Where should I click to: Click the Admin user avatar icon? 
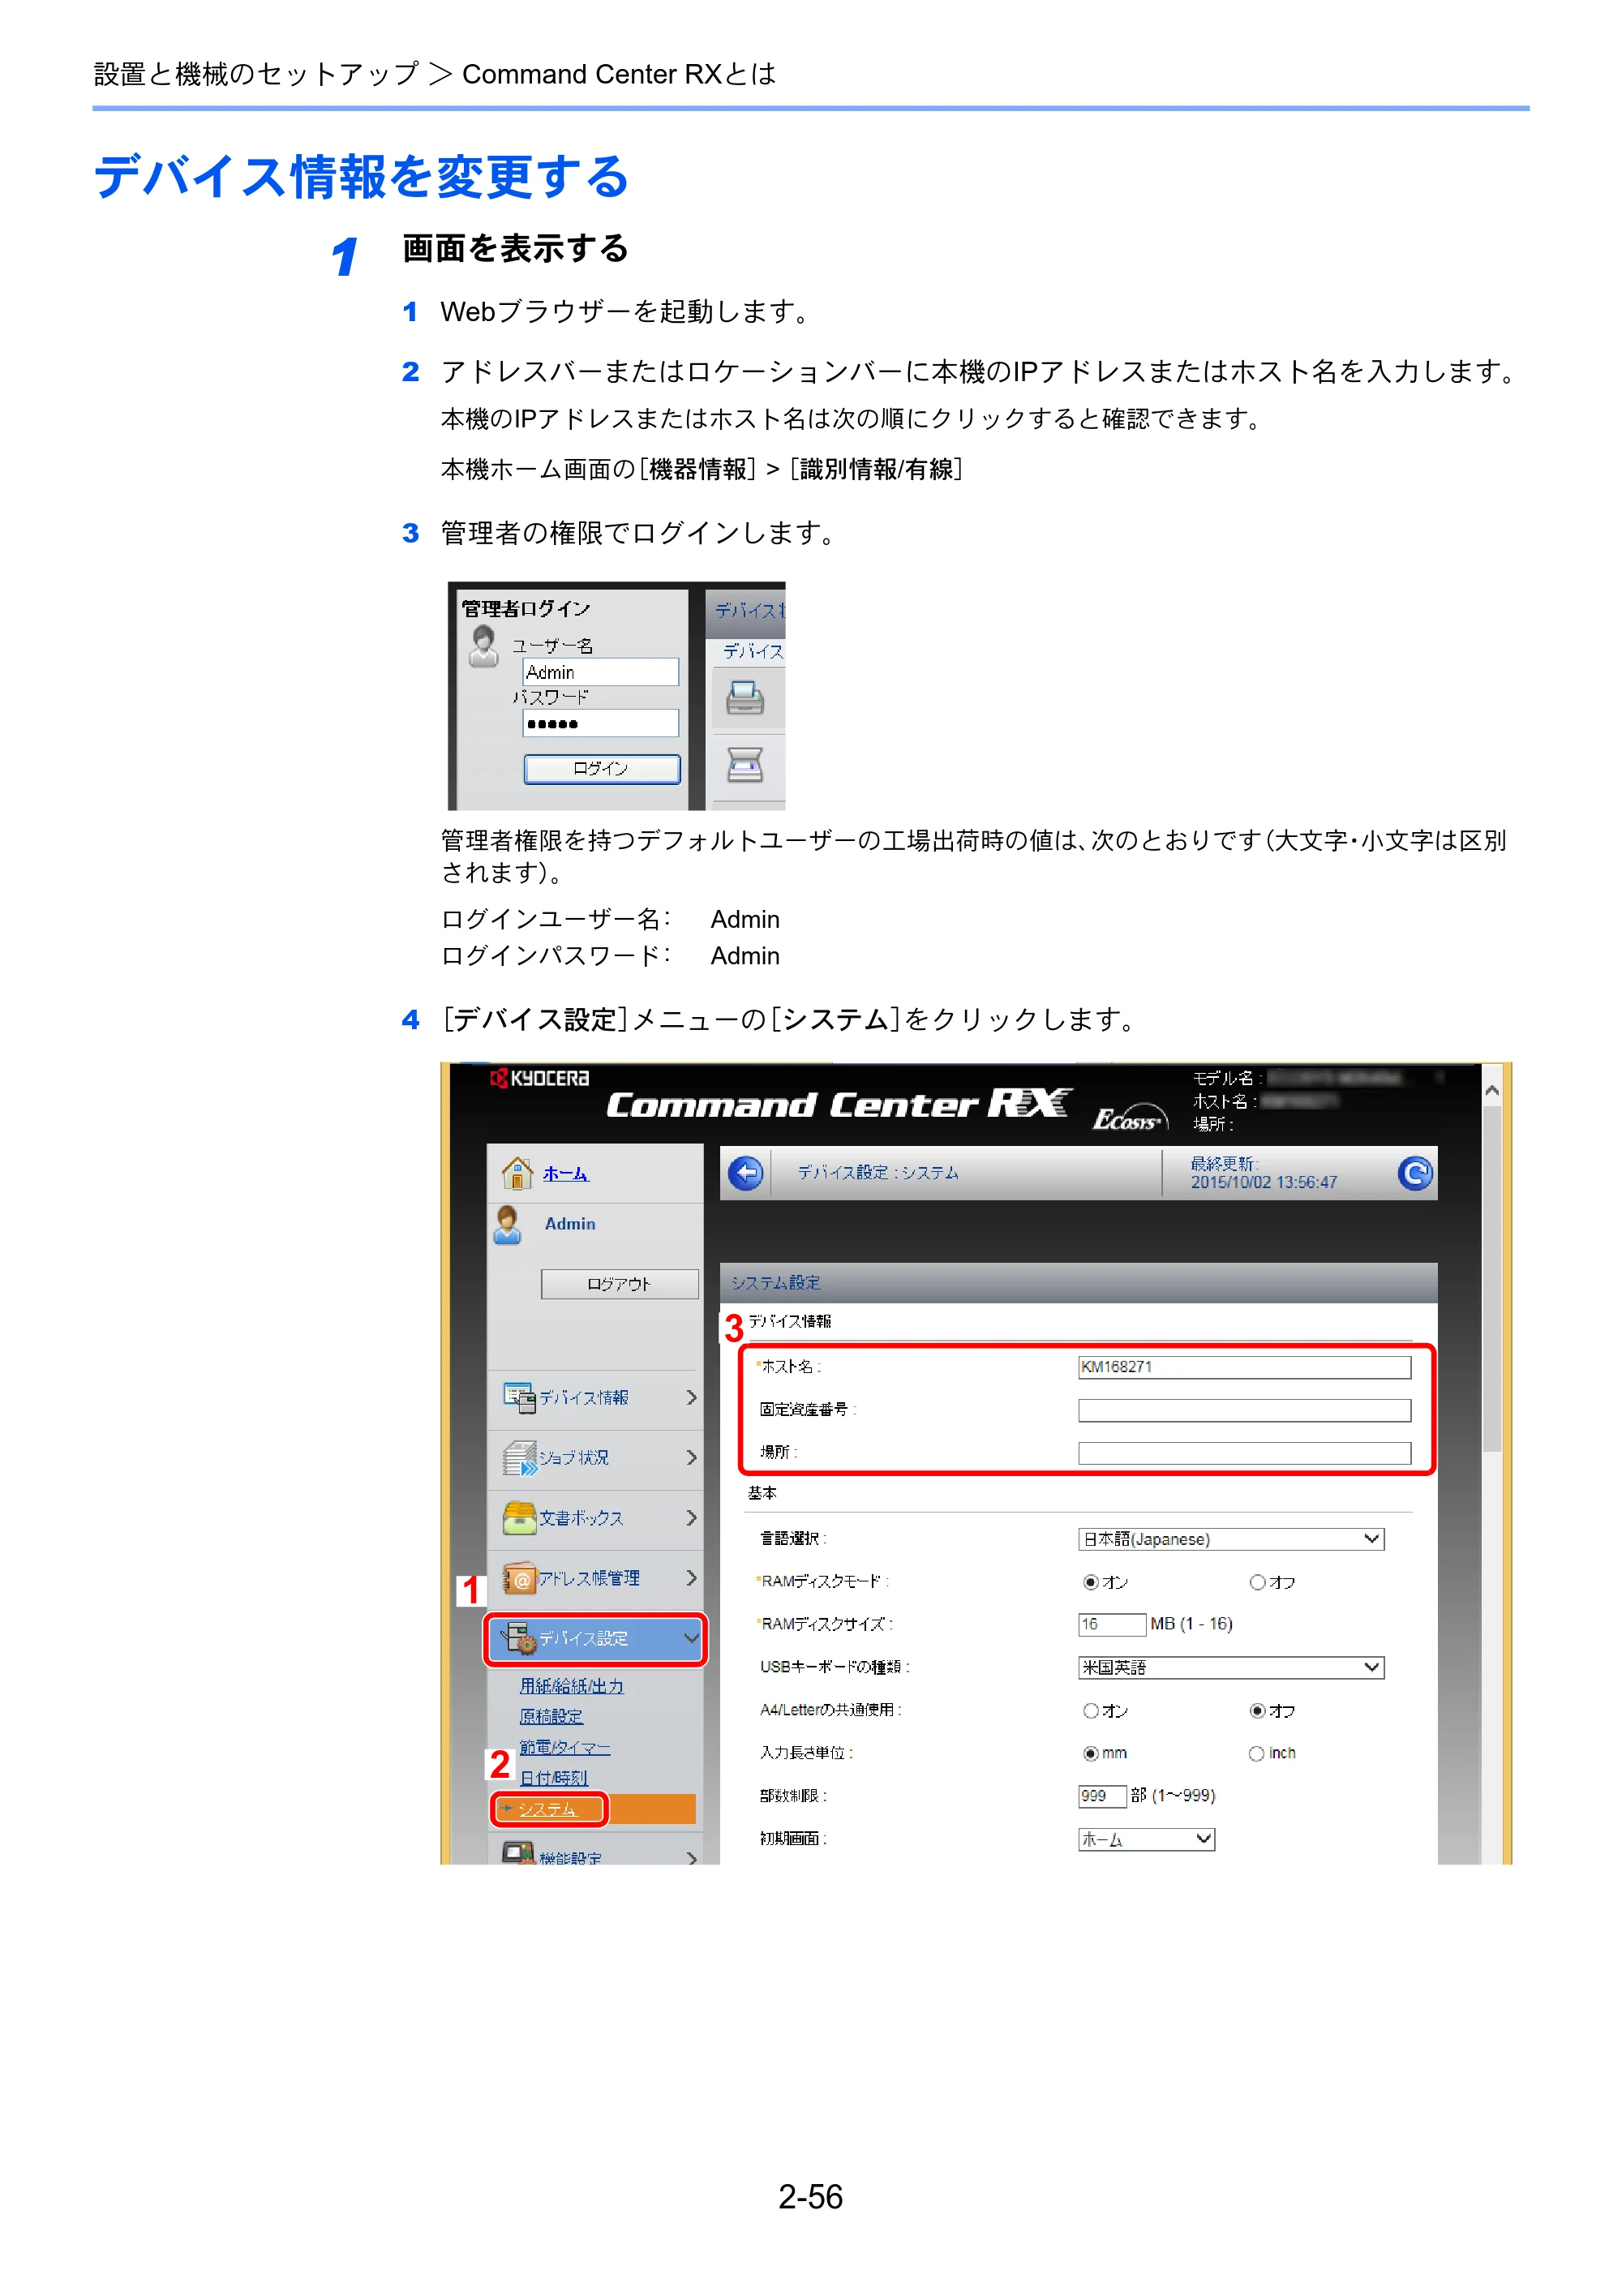pyautogui.click(x=508, y=1224)
